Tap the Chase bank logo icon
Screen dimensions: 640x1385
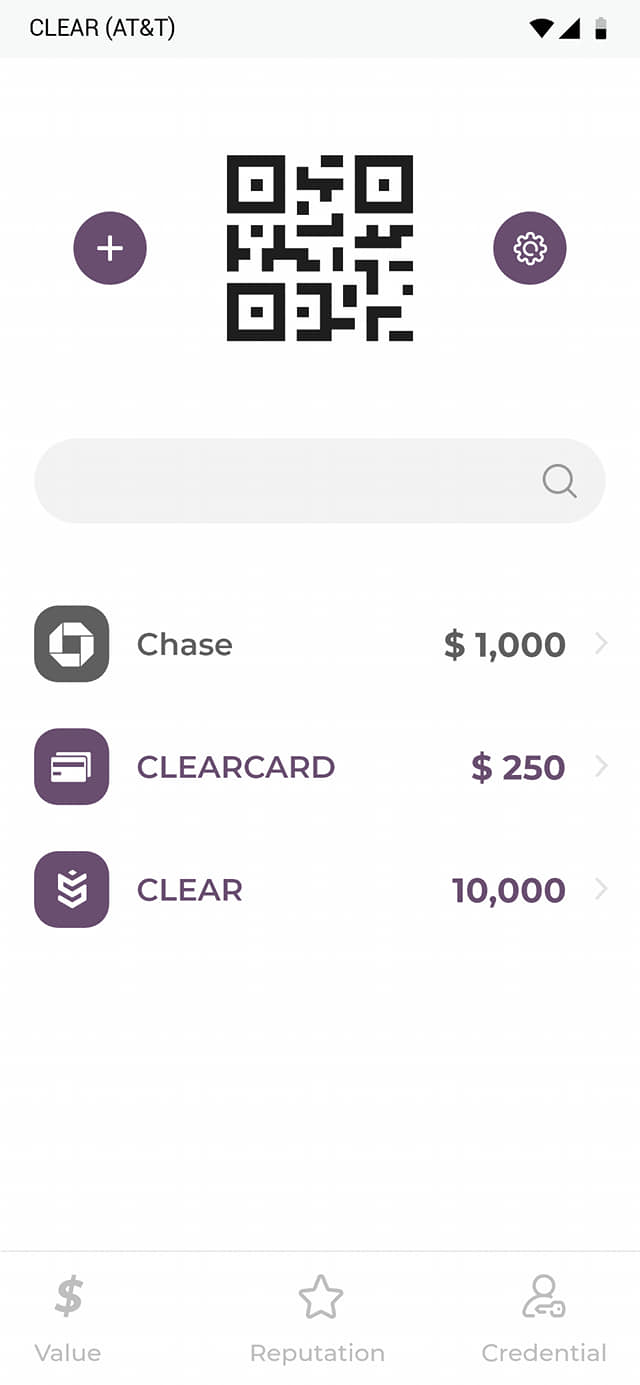[x=72, y=644]
